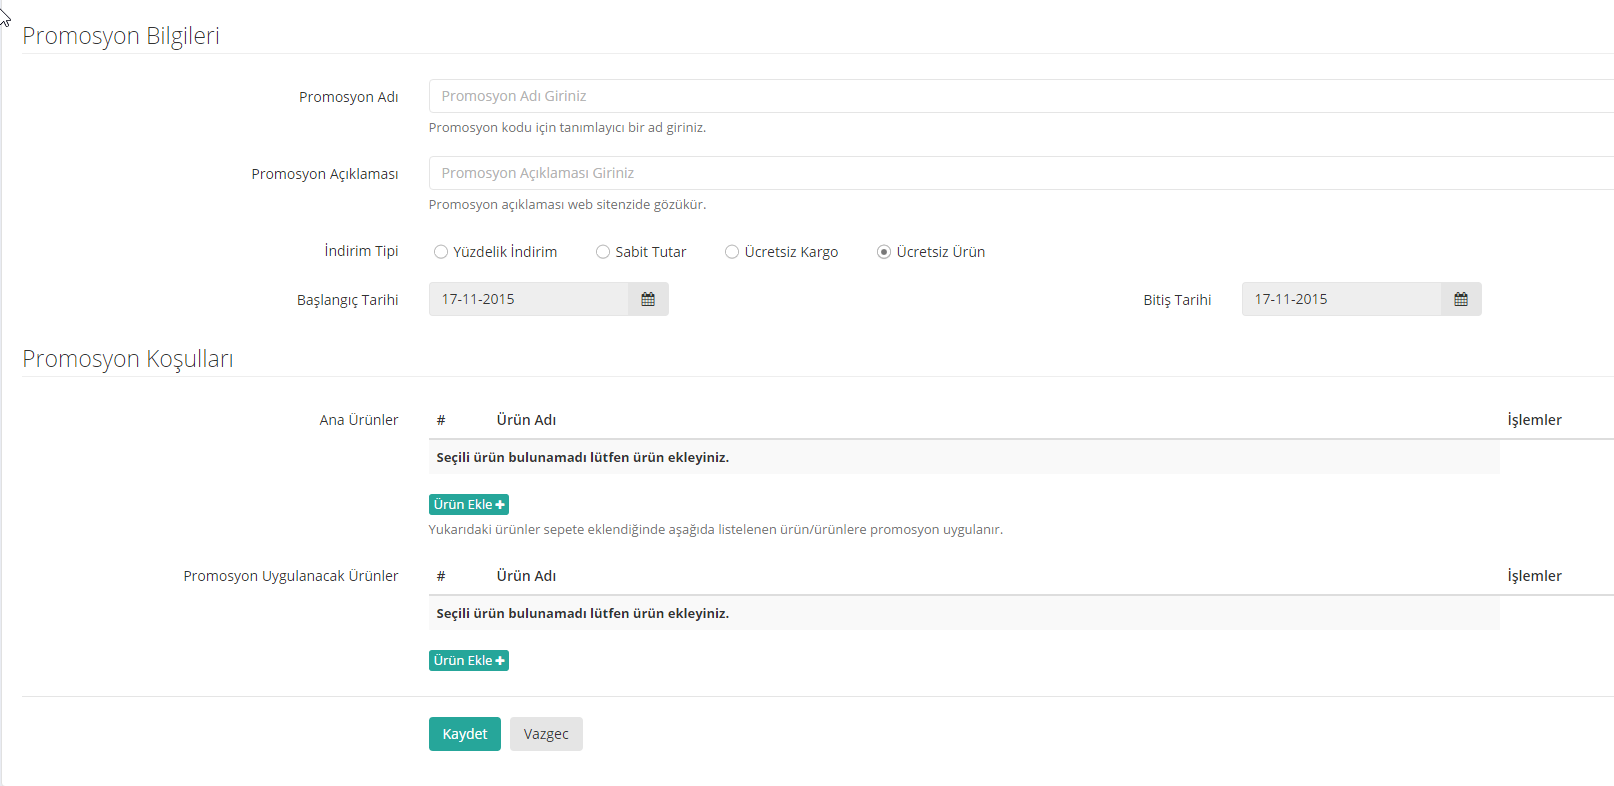
Task: Open the Başlangıç Tarihi calendar picker icon
Action: (648, 299)
